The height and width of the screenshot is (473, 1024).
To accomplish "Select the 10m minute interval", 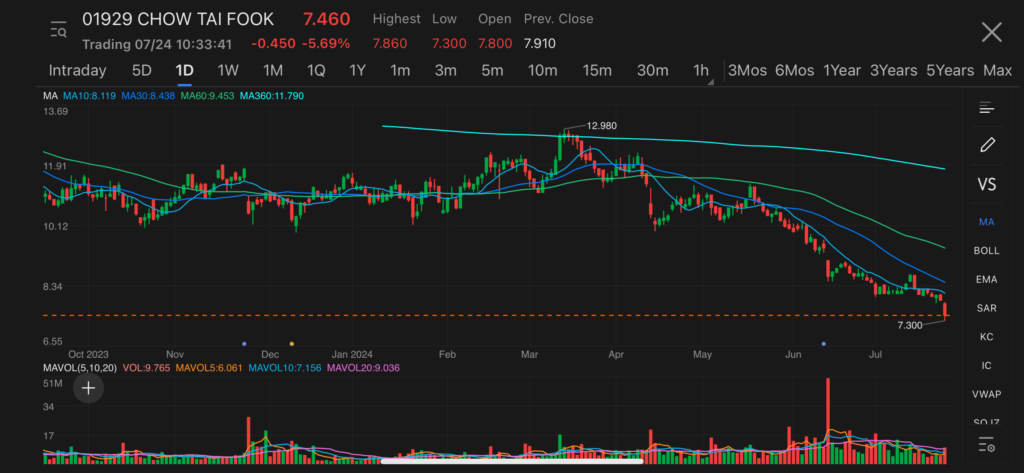I will click(x=543, y=71).
